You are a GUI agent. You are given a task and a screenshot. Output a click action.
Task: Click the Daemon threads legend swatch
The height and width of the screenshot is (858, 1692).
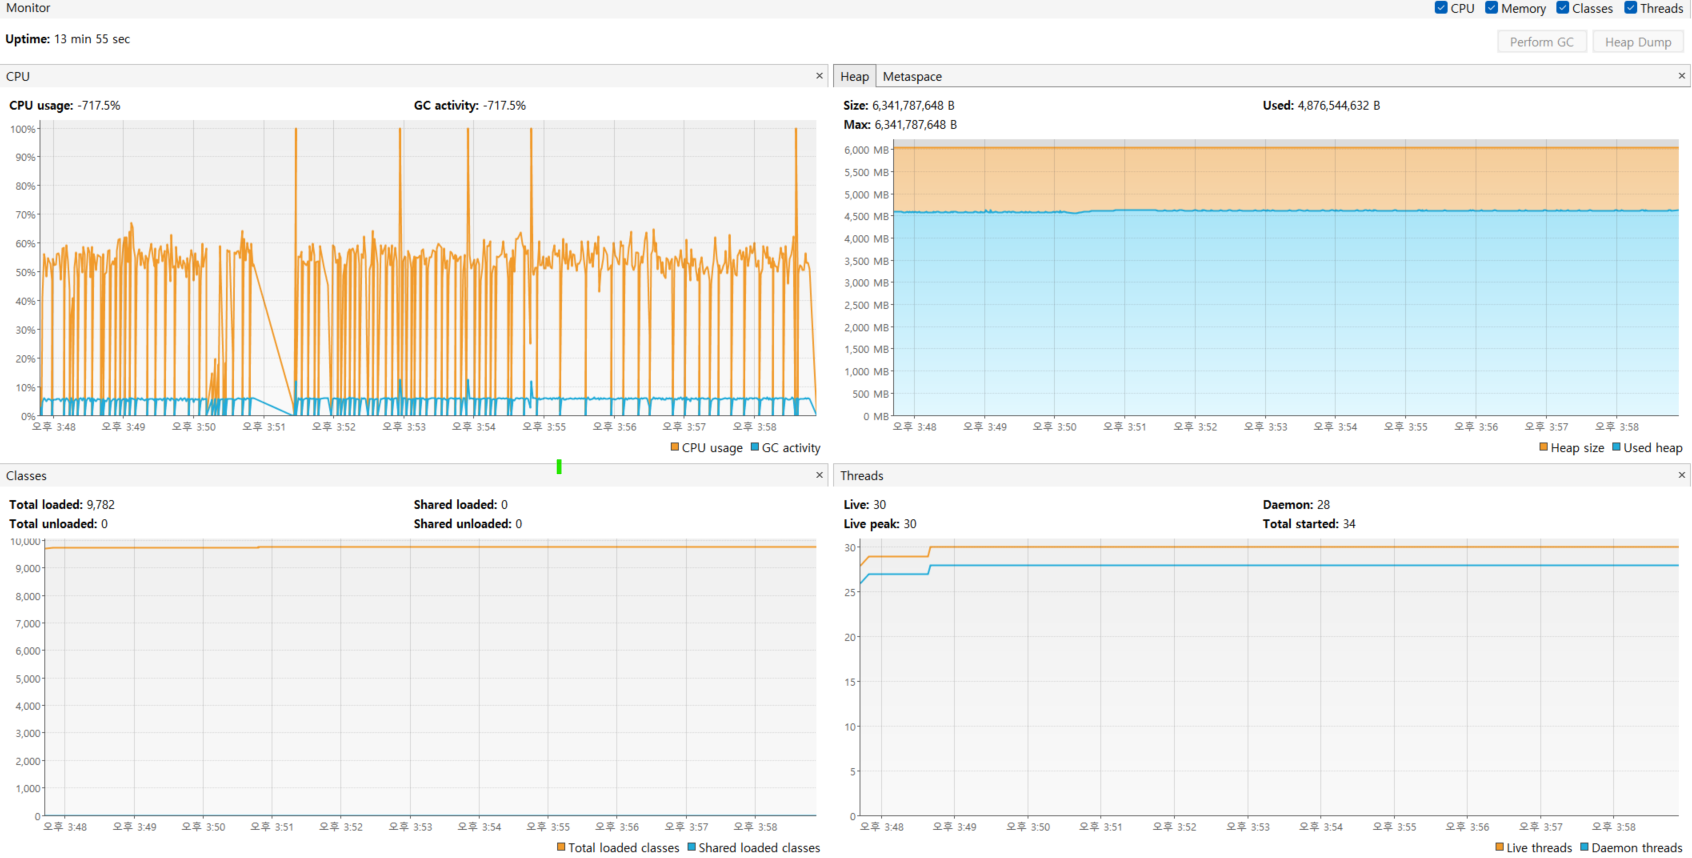click(1585, 847)
